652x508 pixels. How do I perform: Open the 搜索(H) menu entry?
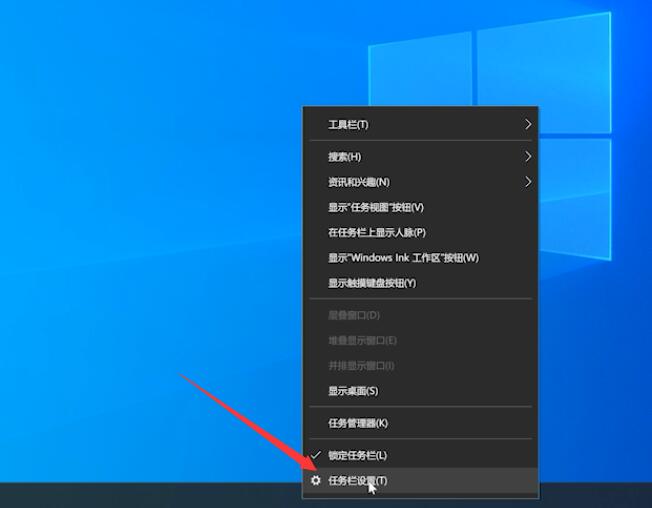[420, 157]
